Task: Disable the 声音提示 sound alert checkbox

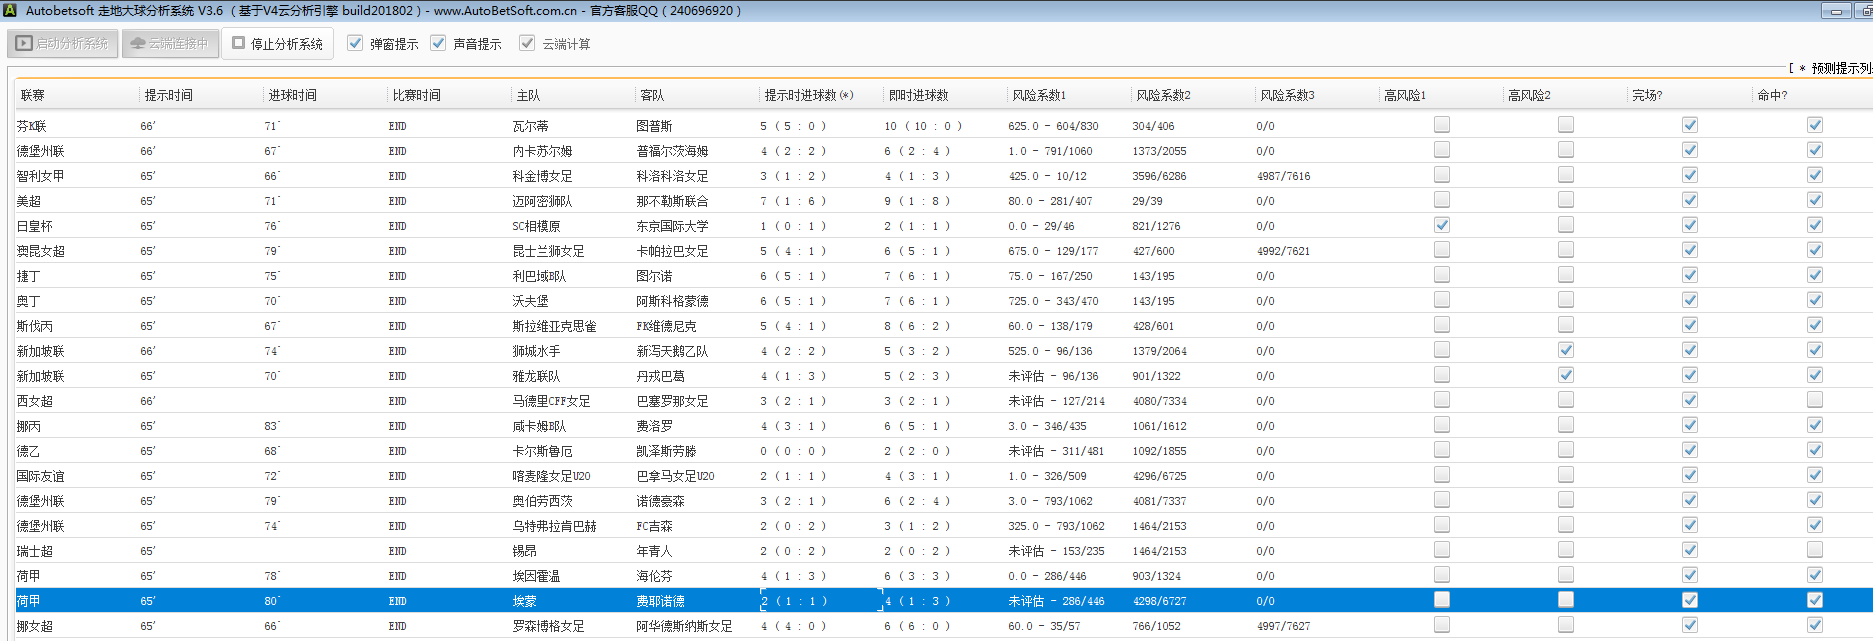Action: pos(438,43)
